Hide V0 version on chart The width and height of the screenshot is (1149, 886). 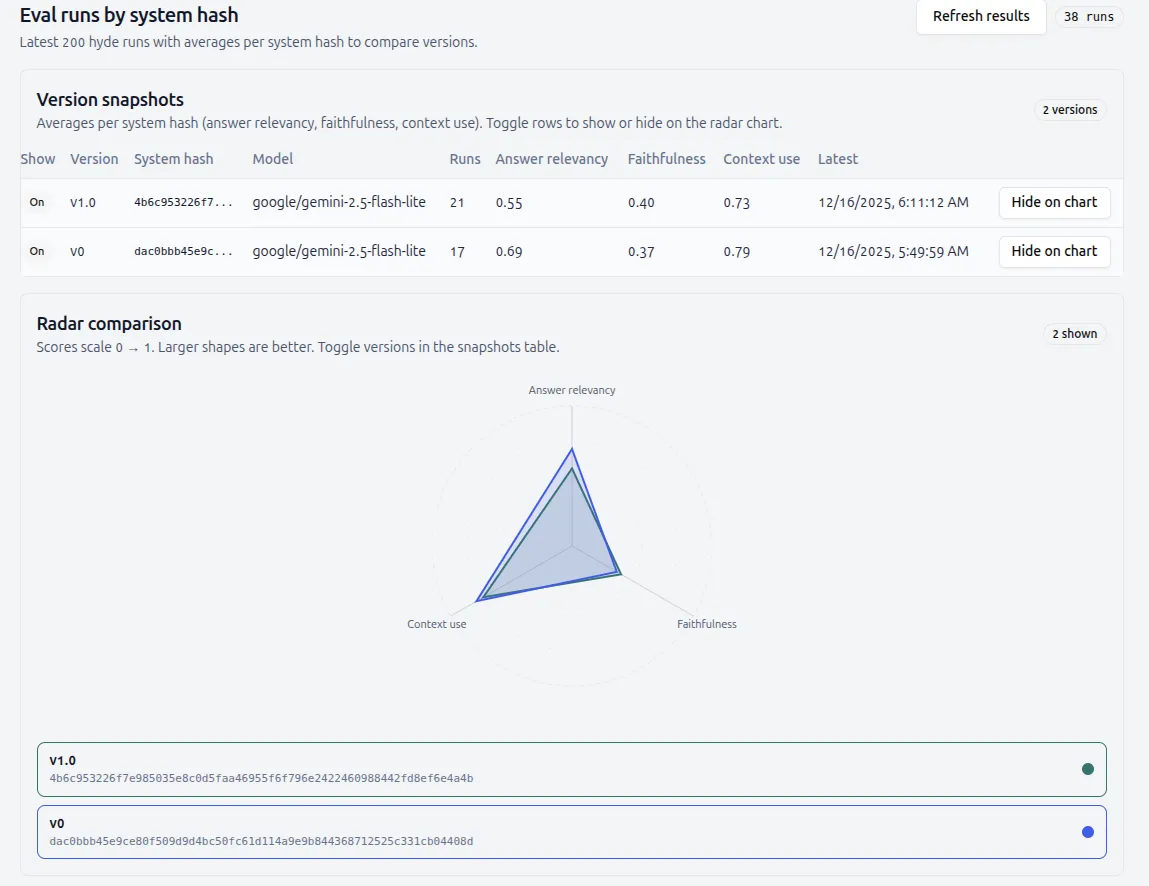point(1054,251)
